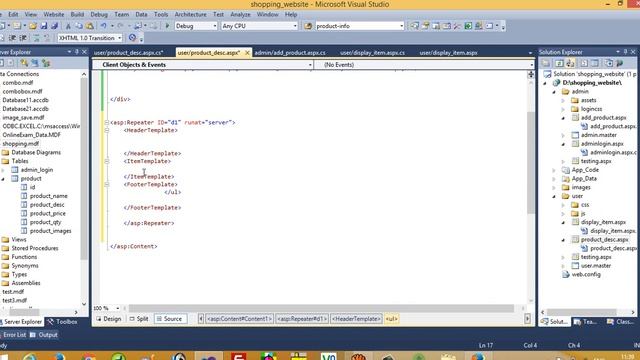Click the ASP.NET Configuration icon in Solution Explorer

click(620, 63)
